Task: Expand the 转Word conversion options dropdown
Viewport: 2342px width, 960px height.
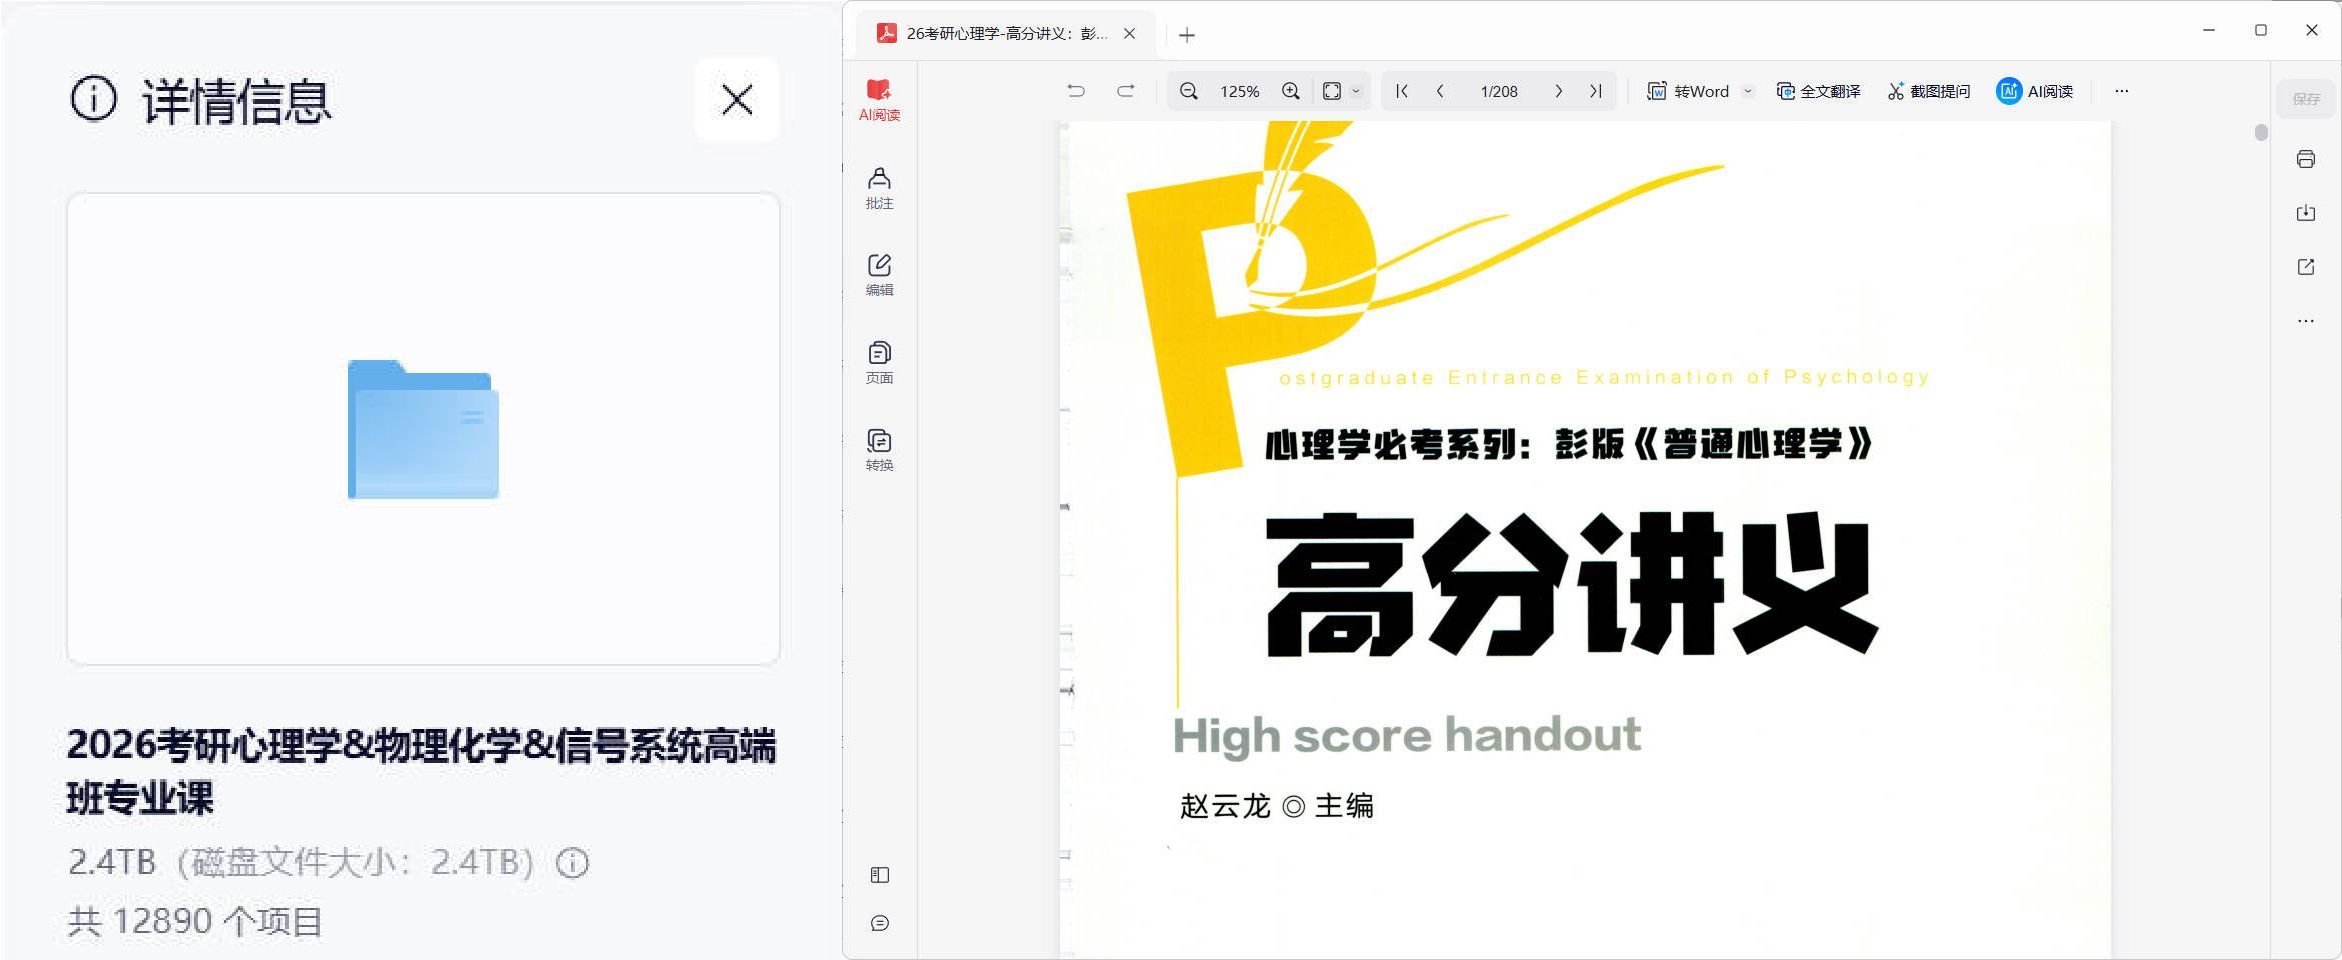Action: pyautogui.click(x=1747, y=91)
